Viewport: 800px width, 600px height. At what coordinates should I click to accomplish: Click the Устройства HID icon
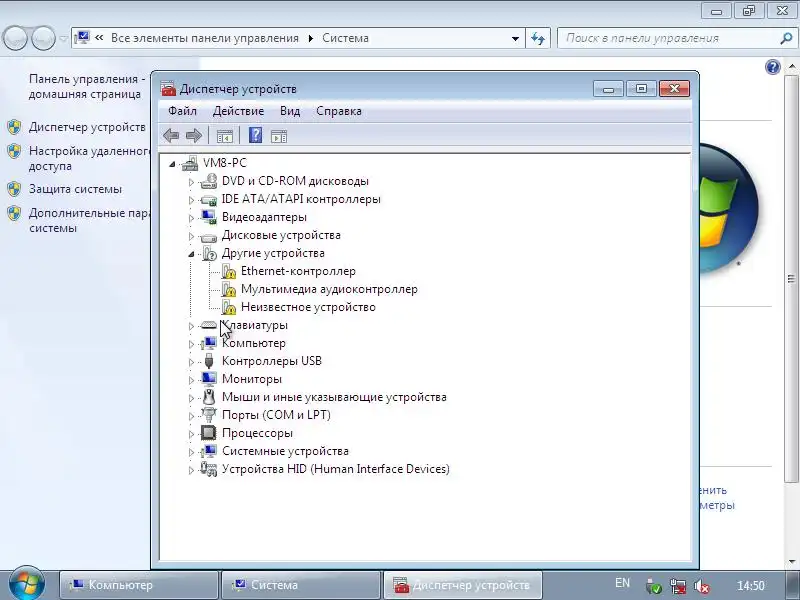(x=209, y=469)
